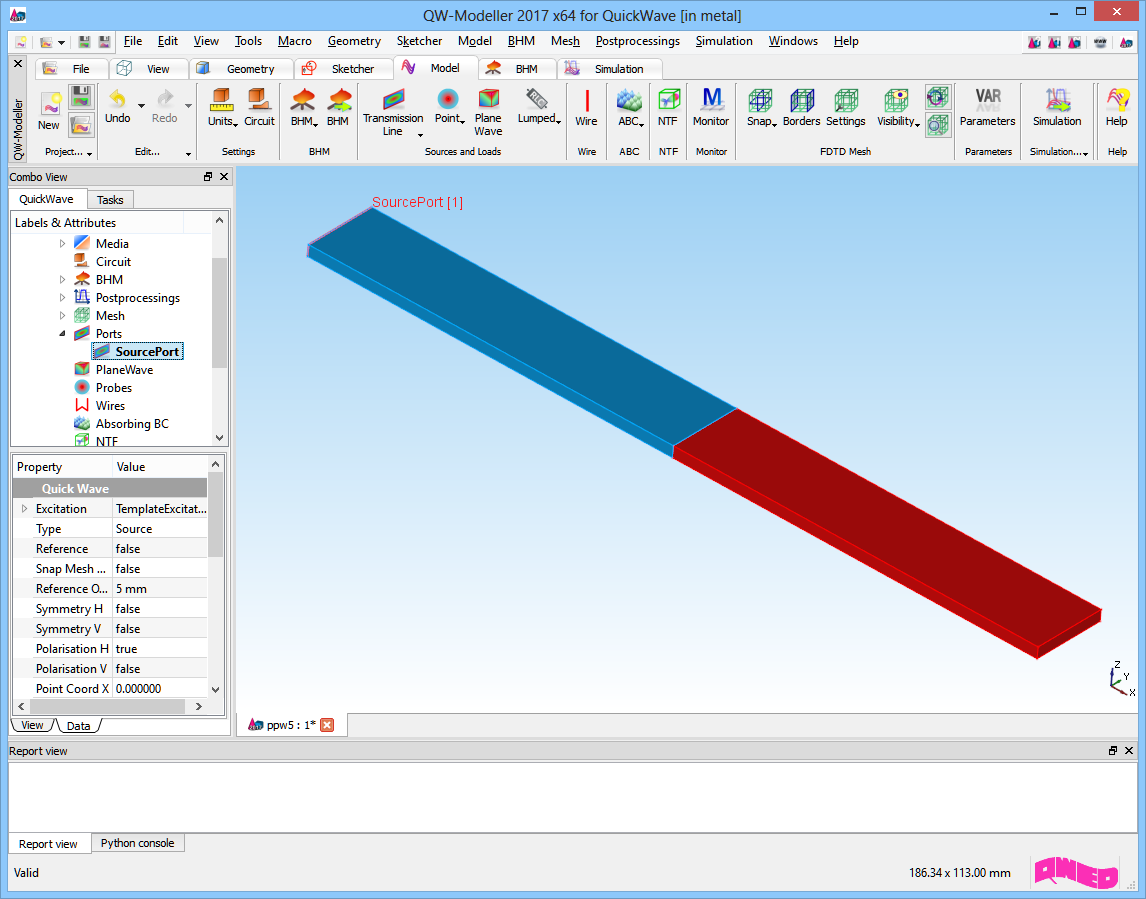Open the VAR Parameters tool
This screenshot has height=899, width=1146.
[x=987, y=107]
